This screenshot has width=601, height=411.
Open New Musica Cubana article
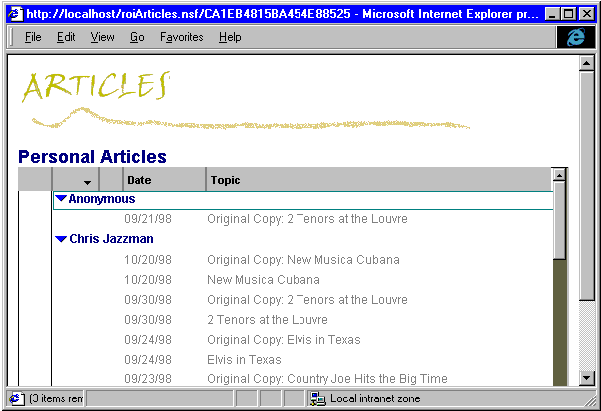tap(263, 280)
